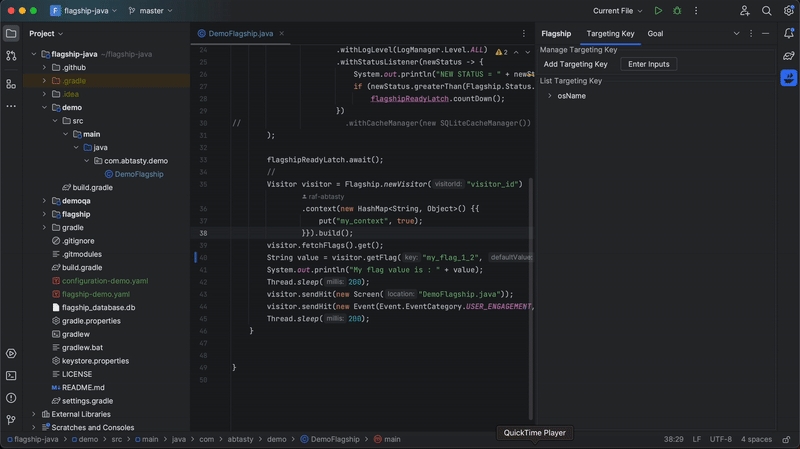Select the Flagship tab in the panel

(556, 33)
